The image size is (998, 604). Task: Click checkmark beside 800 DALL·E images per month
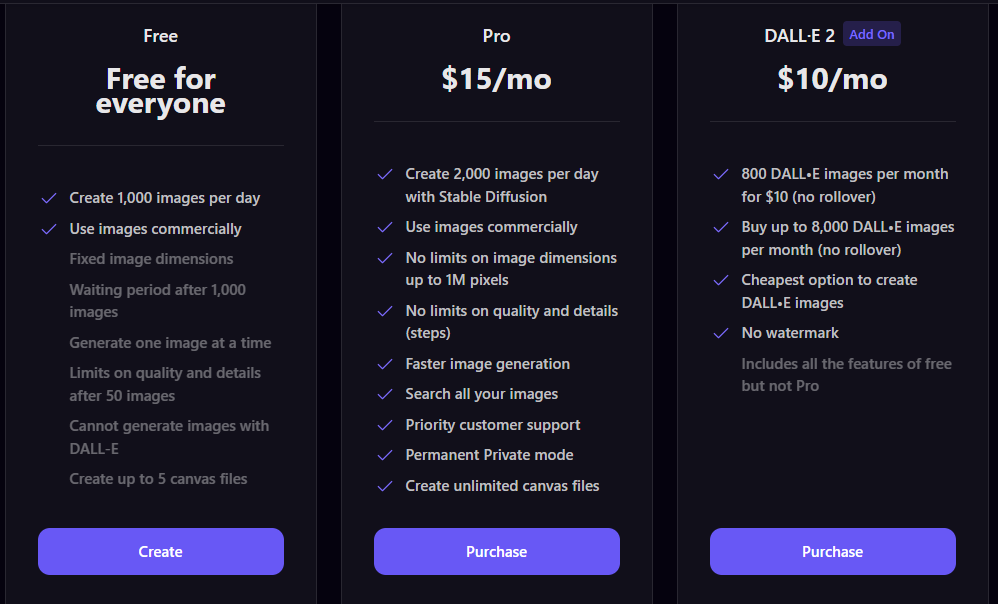[x=721, y=174]
